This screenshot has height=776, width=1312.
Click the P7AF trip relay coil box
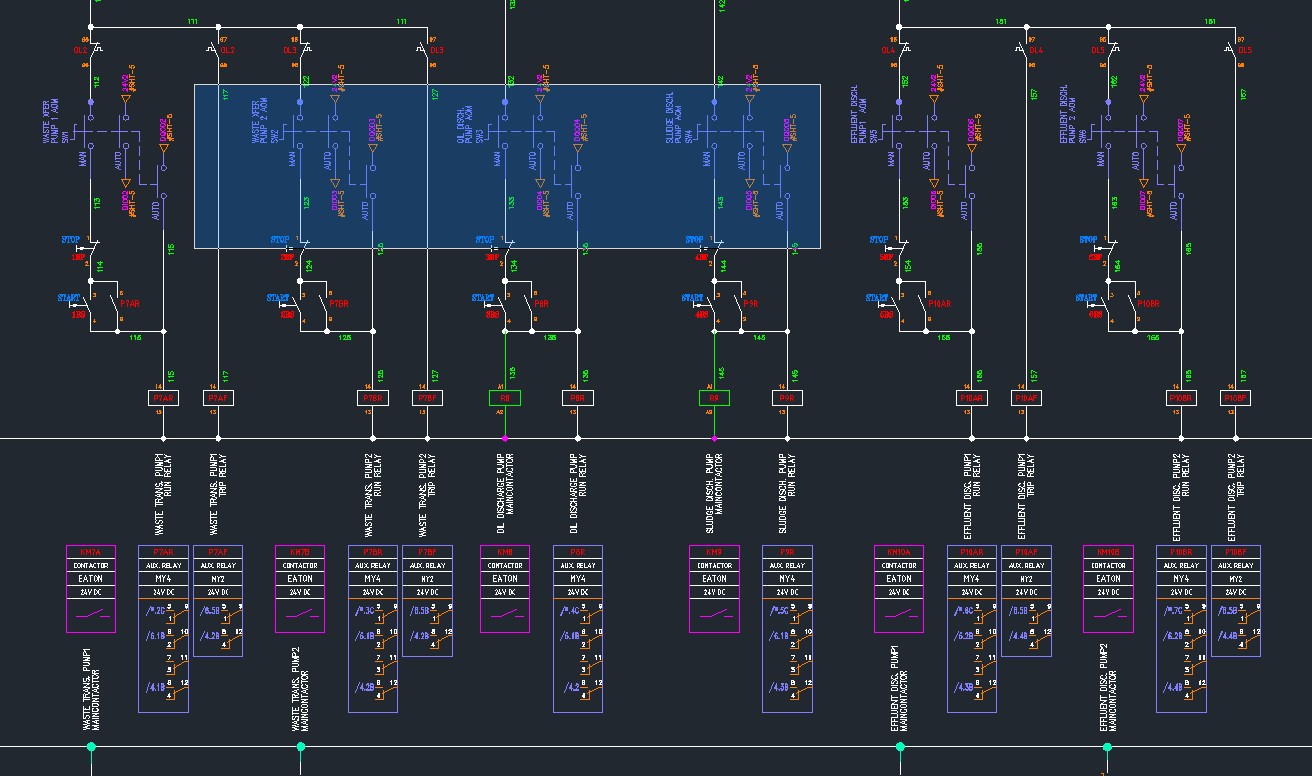[218, 398]
